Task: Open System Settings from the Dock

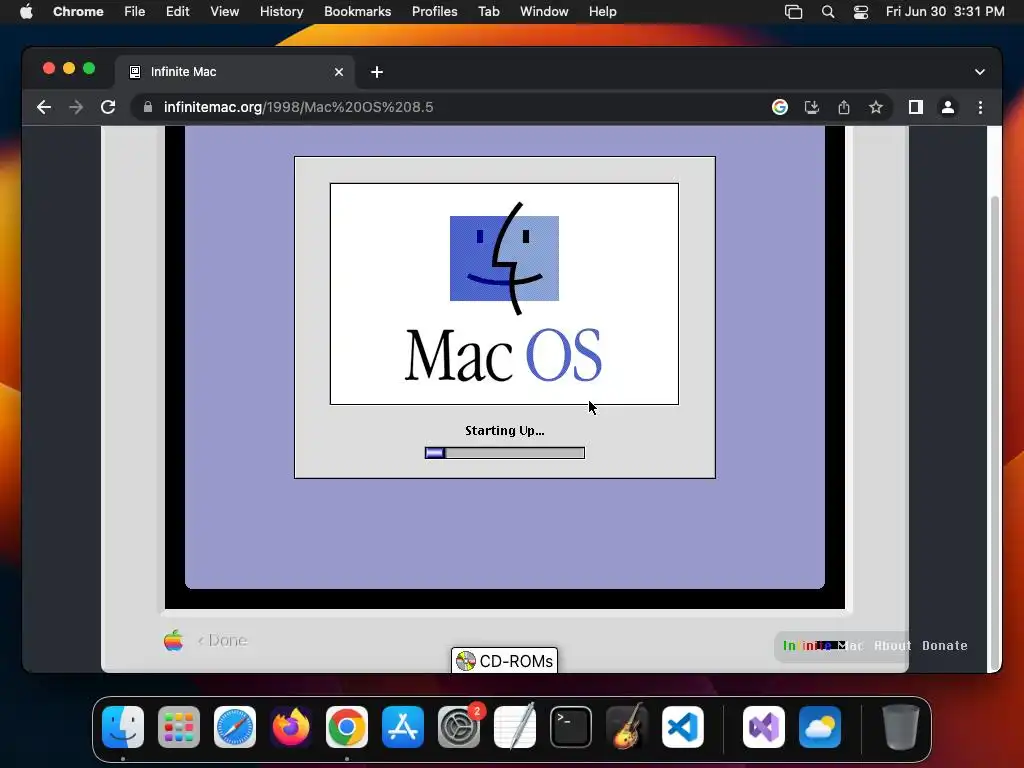Action: 459,727
